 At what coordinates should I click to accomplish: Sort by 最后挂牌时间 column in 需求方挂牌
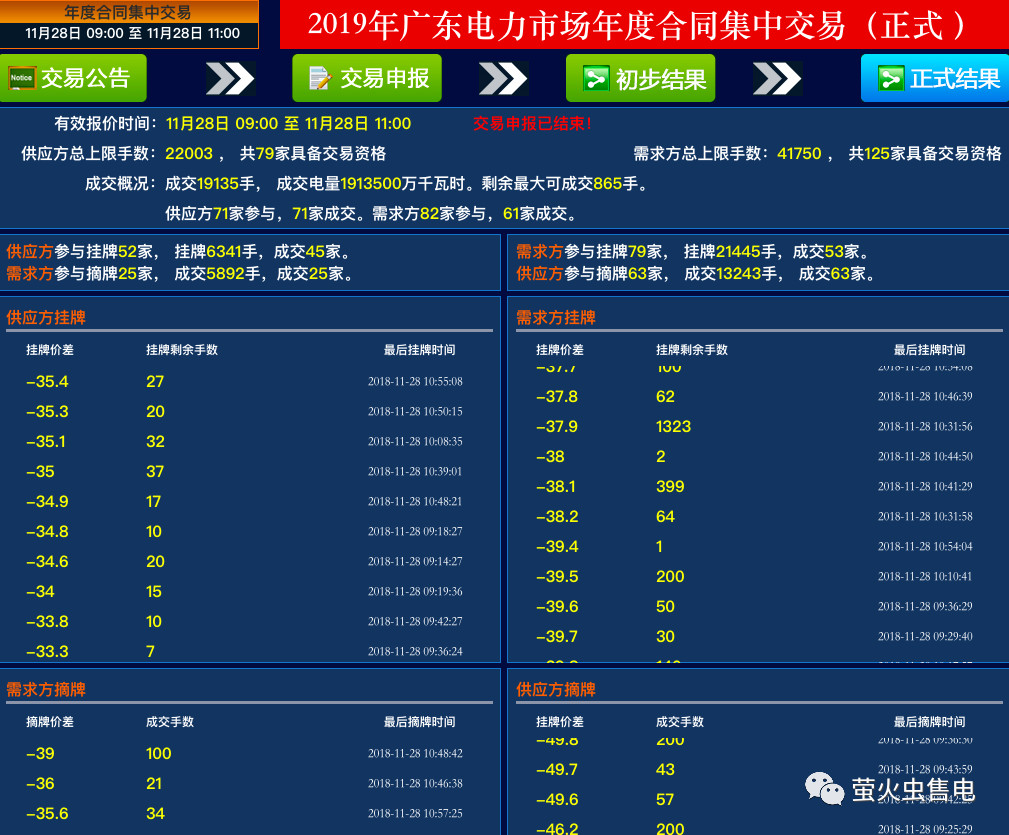929,350
